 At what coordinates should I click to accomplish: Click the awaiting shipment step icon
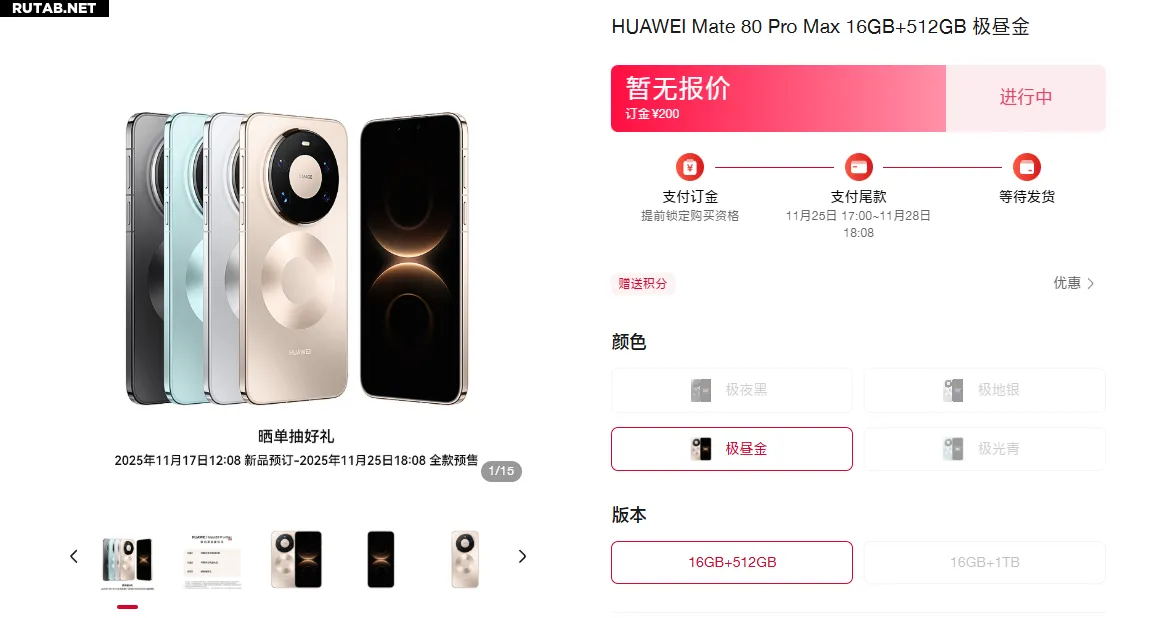tap(1027, 167)
